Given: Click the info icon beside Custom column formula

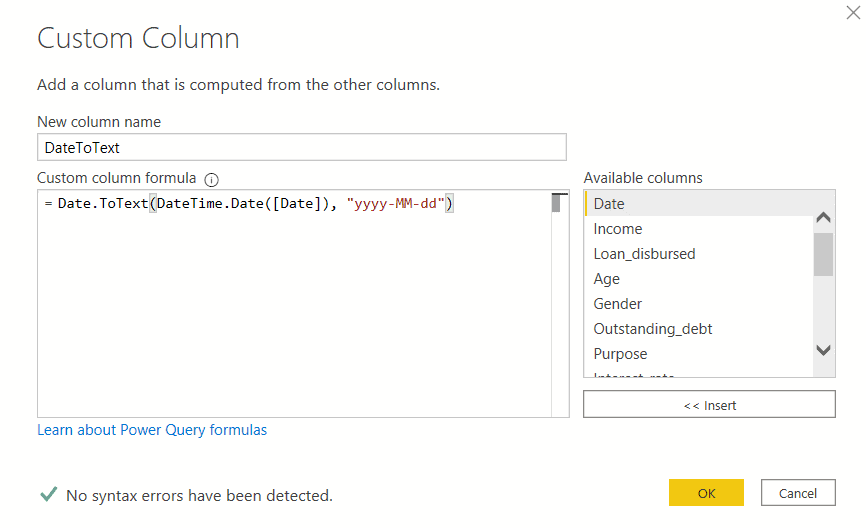Looking at the screenshot, I should 212,179.
